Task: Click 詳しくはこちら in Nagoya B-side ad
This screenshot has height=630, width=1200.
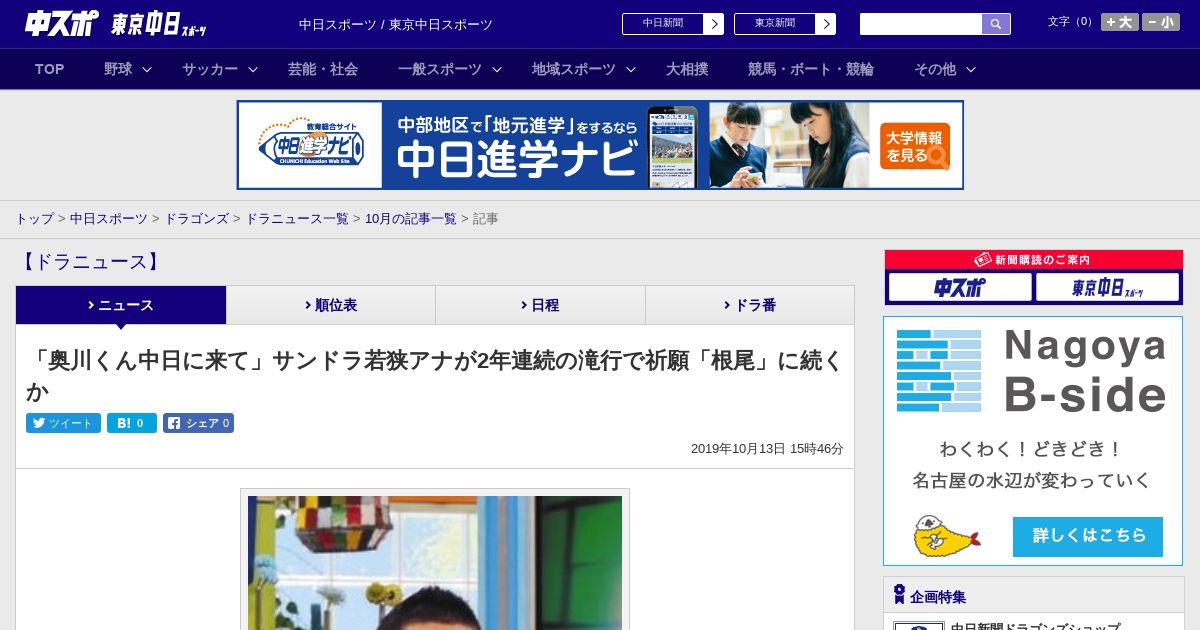Action: click(1088, 537)
